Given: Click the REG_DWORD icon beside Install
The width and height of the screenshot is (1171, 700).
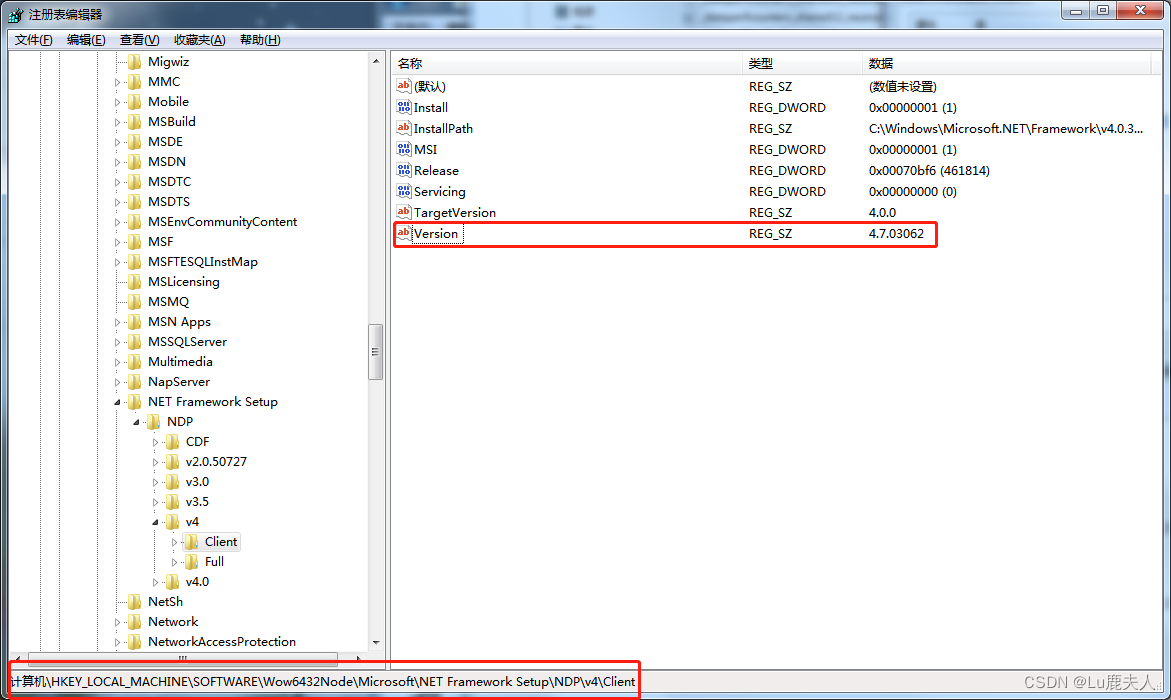Looking at the screenshot, I should [404, 107].
